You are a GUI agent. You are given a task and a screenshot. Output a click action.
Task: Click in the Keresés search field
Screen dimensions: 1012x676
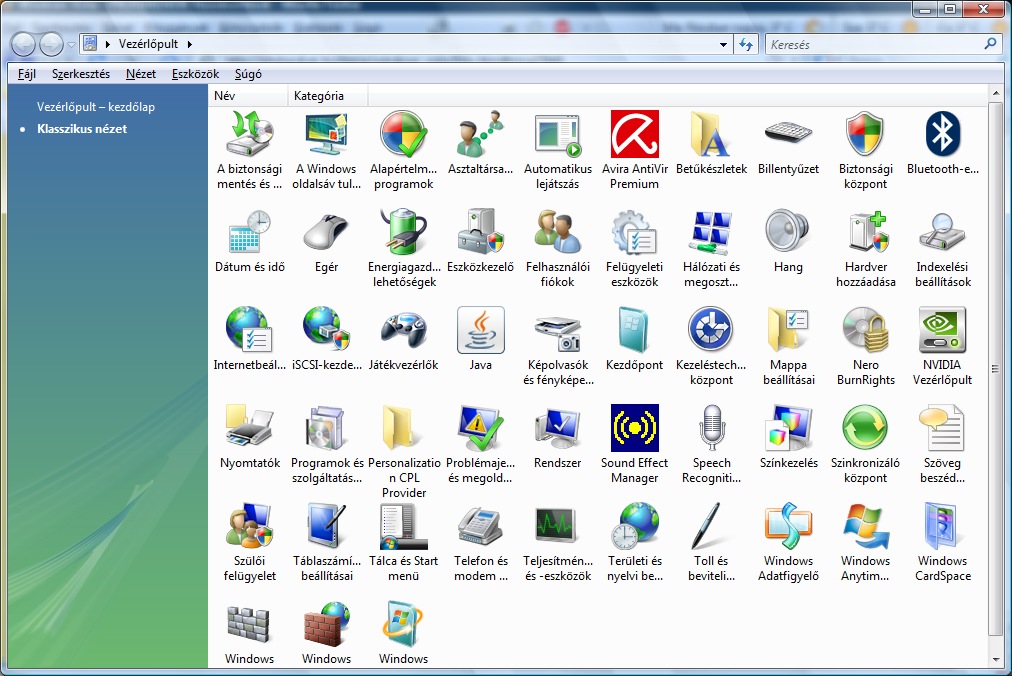click(875, 45)
